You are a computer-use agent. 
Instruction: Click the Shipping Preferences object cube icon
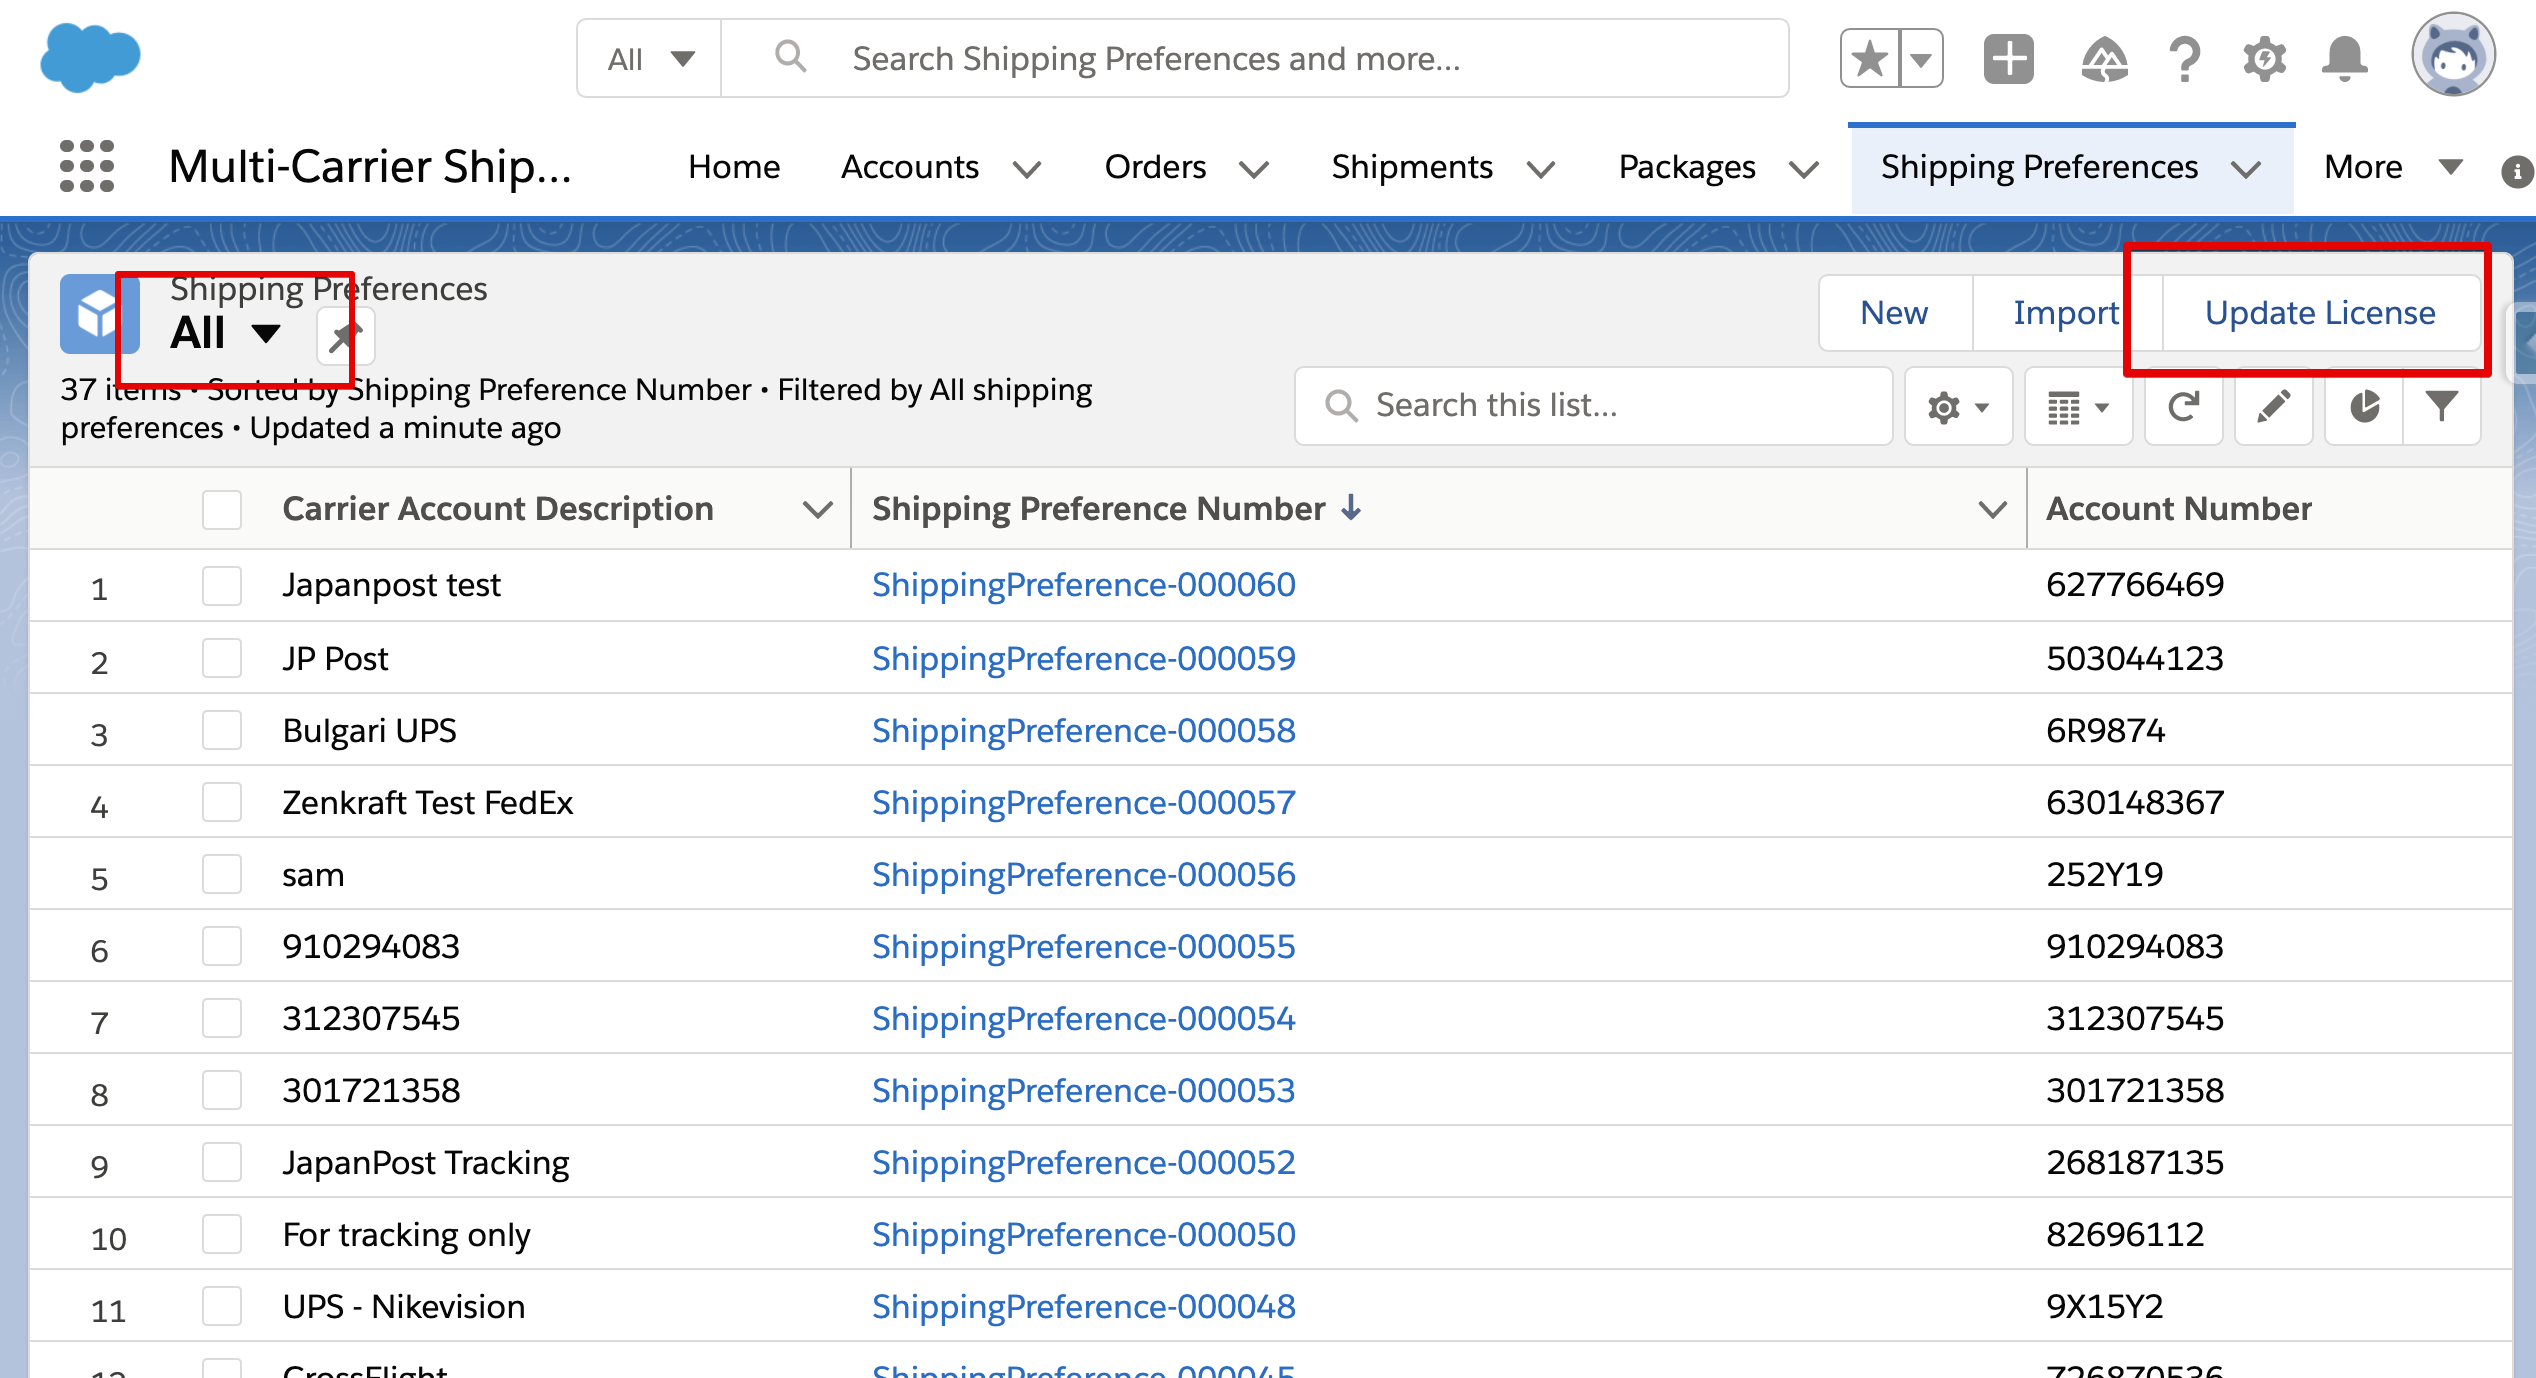[x=99, y=314]
